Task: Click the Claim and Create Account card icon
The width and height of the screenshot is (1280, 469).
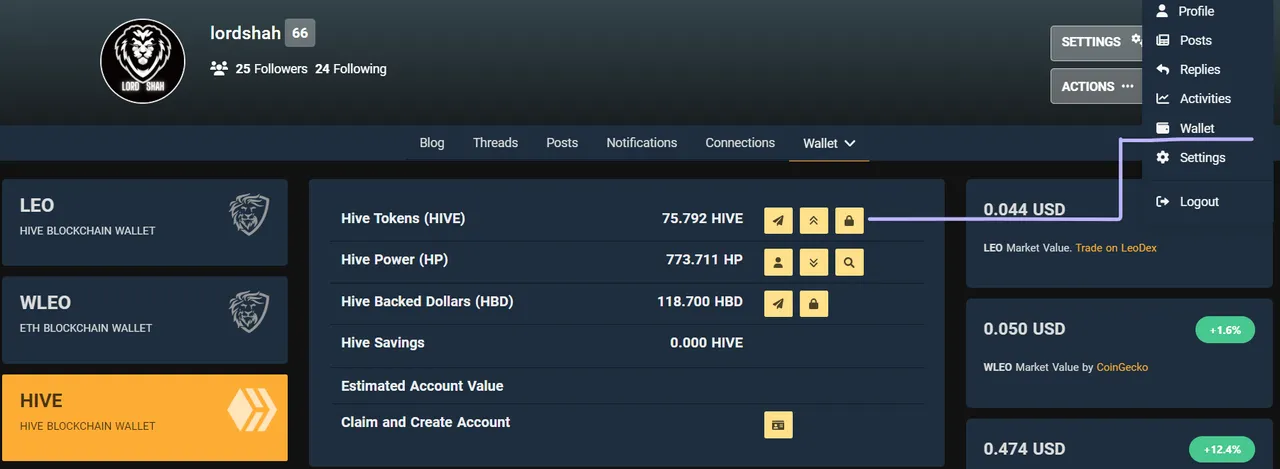Action: pyautogui.click(x=778, y=425)
